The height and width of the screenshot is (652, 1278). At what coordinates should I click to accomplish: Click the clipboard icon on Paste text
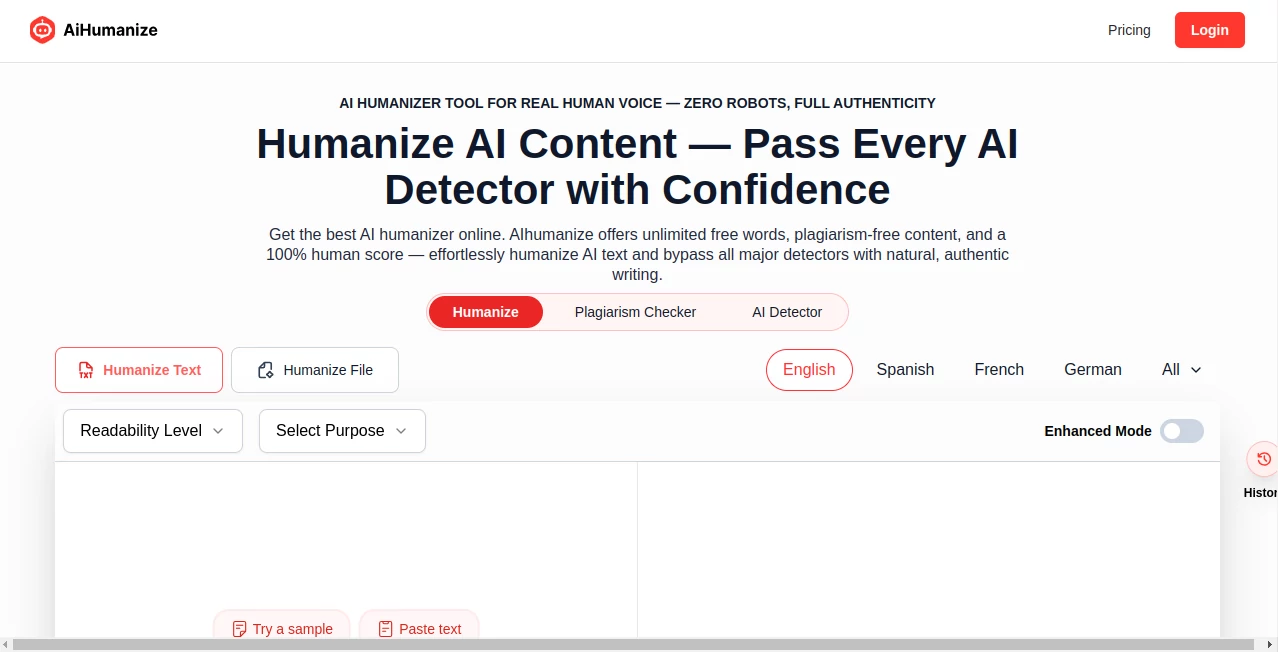385,629
